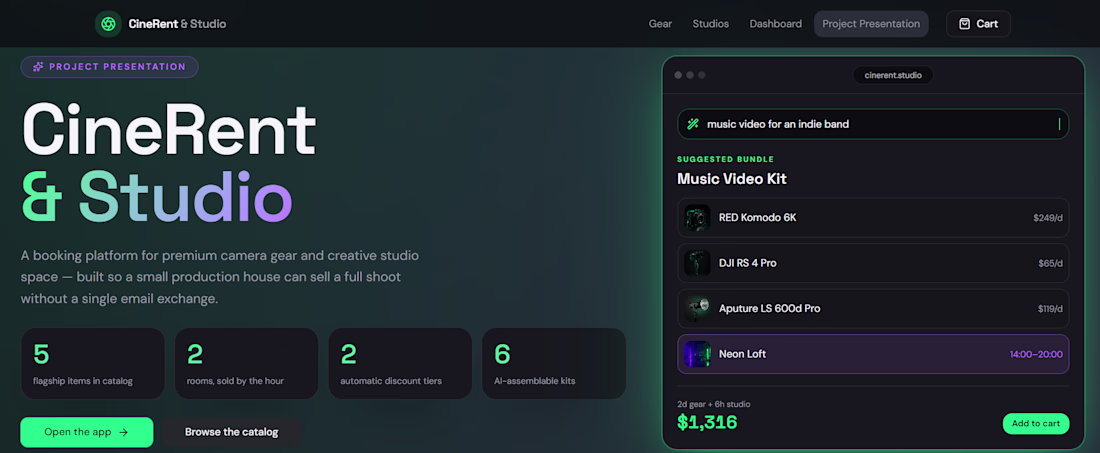Click the cinerent.studio address pill

click(893, 75)
